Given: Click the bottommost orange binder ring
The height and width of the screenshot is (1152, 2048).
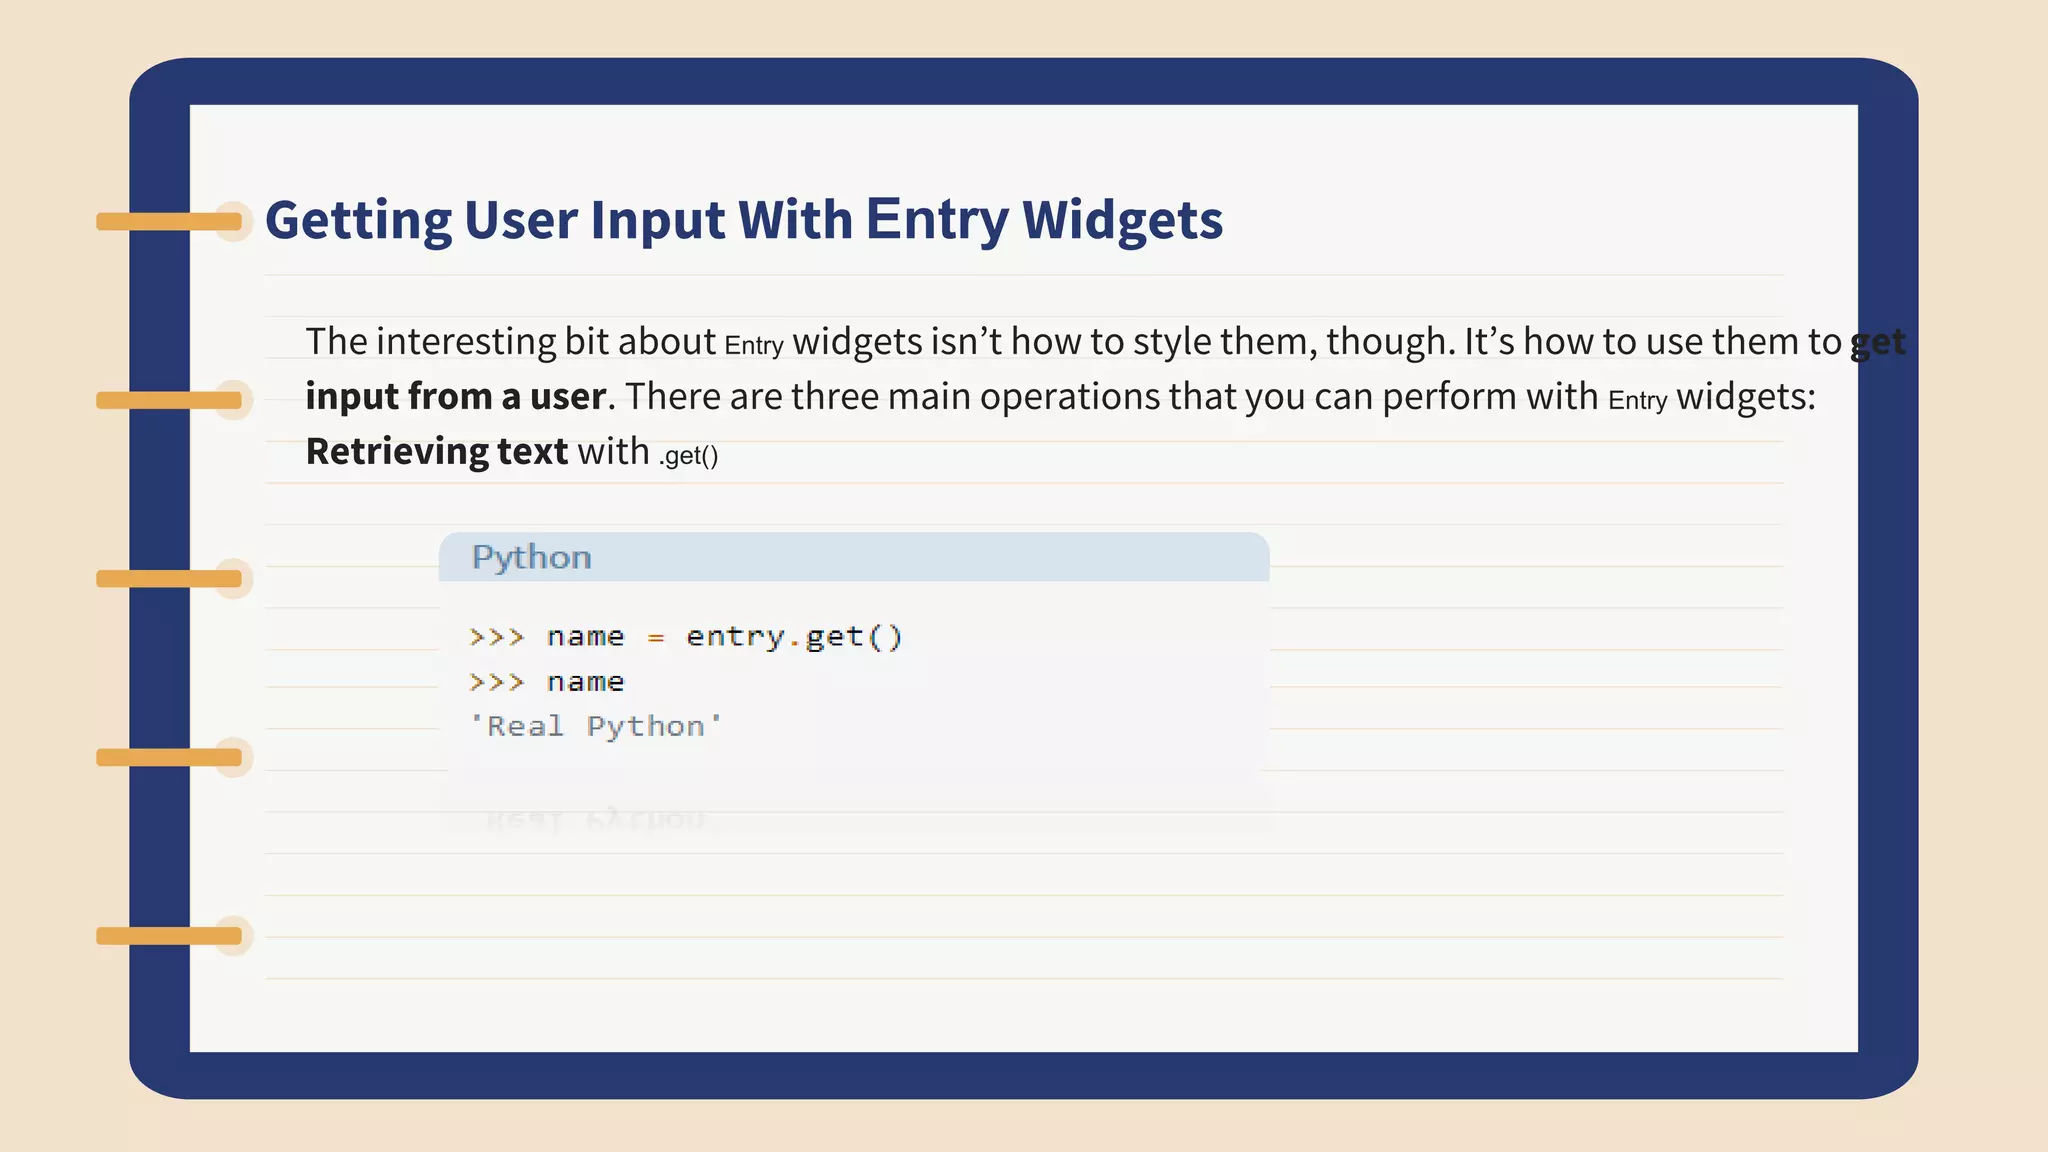Looking at the screenshot, I should tap(169, 936).
